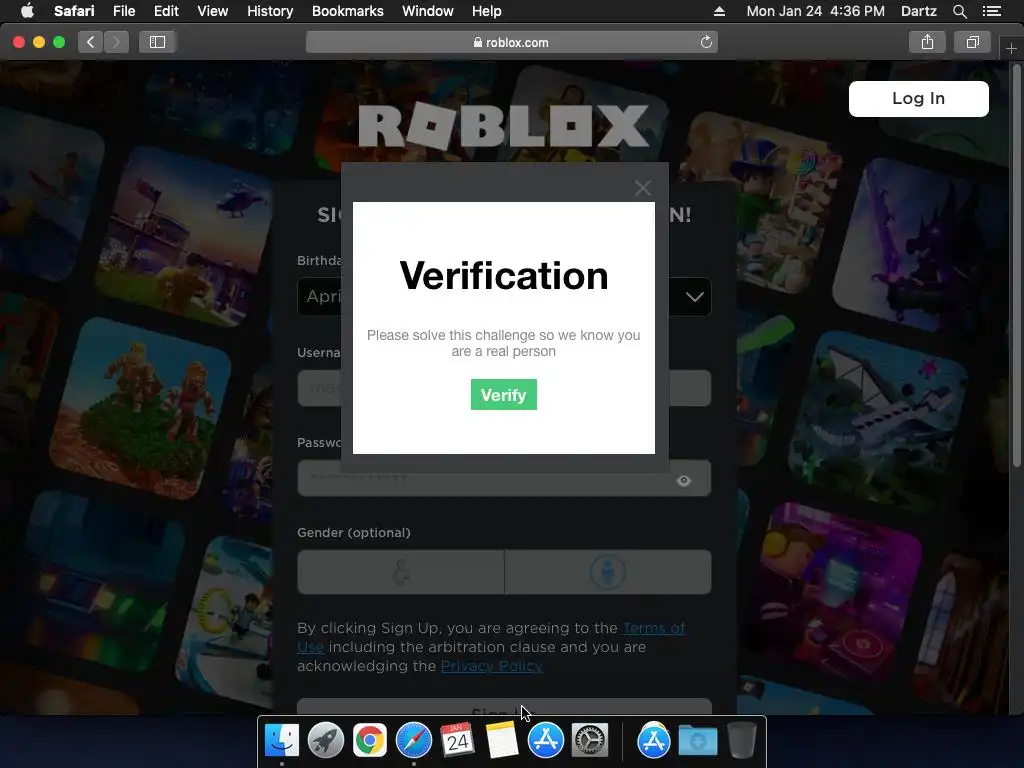Click the eject icon in the menu bar
The width and height of the screenshot is (1024, 768).
719,11
